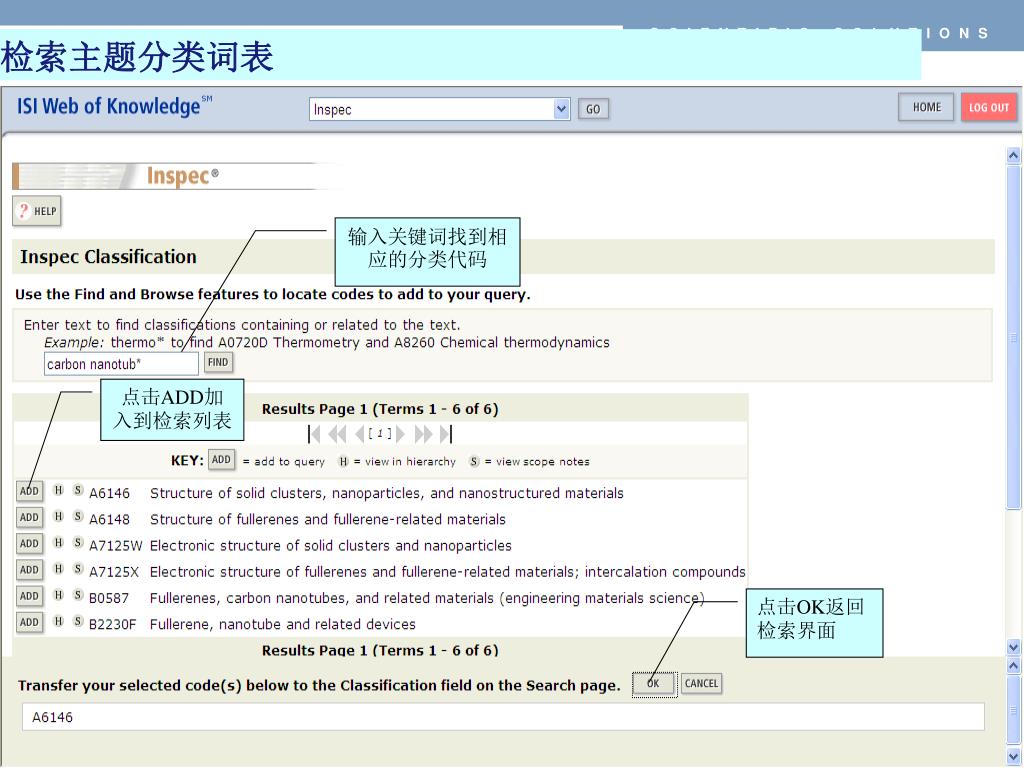
Task: Click the results frame scrollbar thumb
Action: (1014, 336)
